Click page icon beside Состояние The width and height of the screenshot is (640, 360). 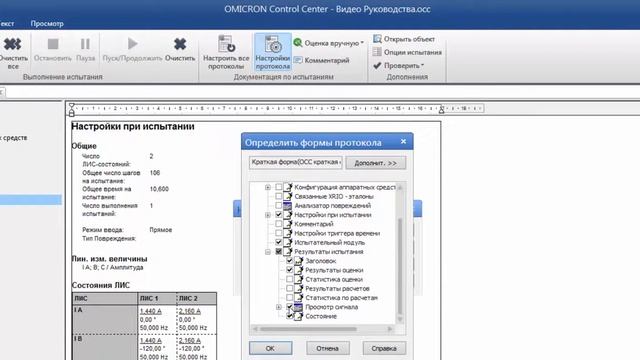pyautogui.click(x=299, y=316)
